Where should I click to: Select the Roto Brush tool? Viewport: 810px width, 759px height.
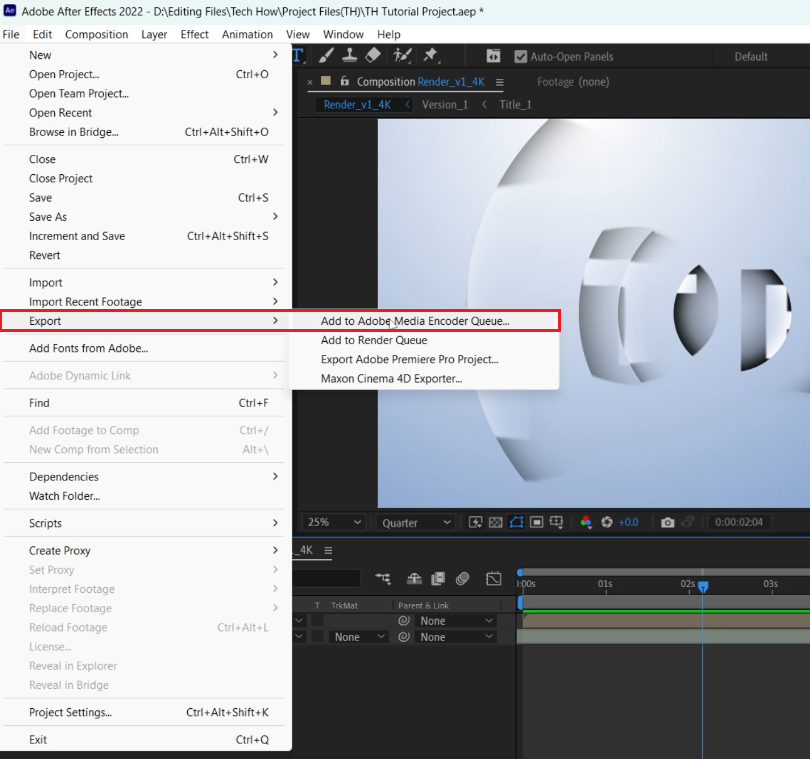pyautogui.click(x=402, y=55)
